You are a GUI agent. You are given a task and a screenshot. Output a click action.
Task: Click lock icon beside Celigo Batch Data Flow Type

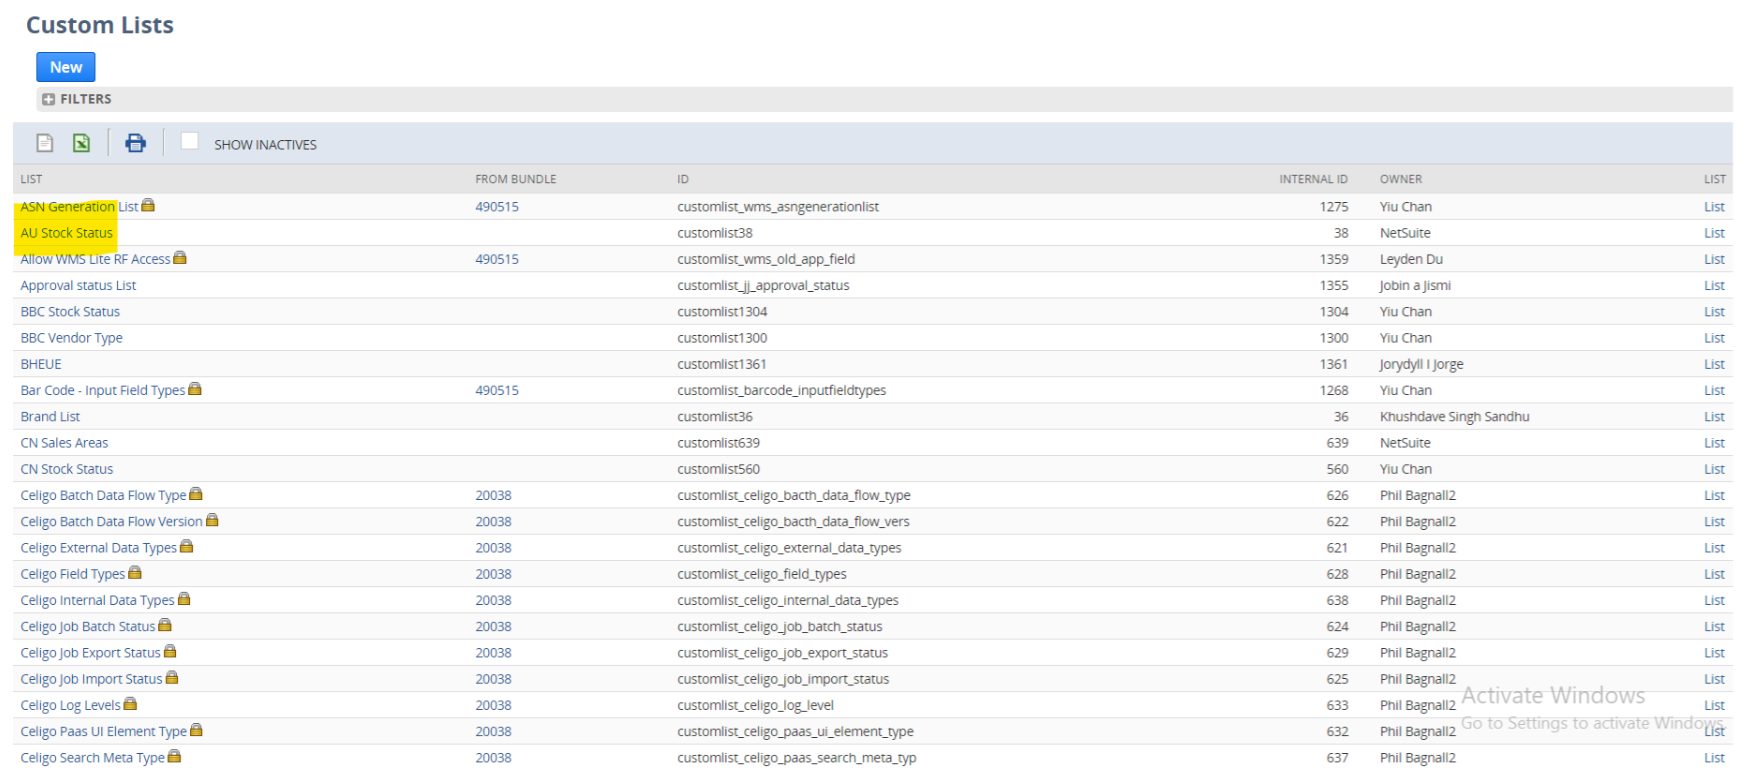[x=196, y=493]
